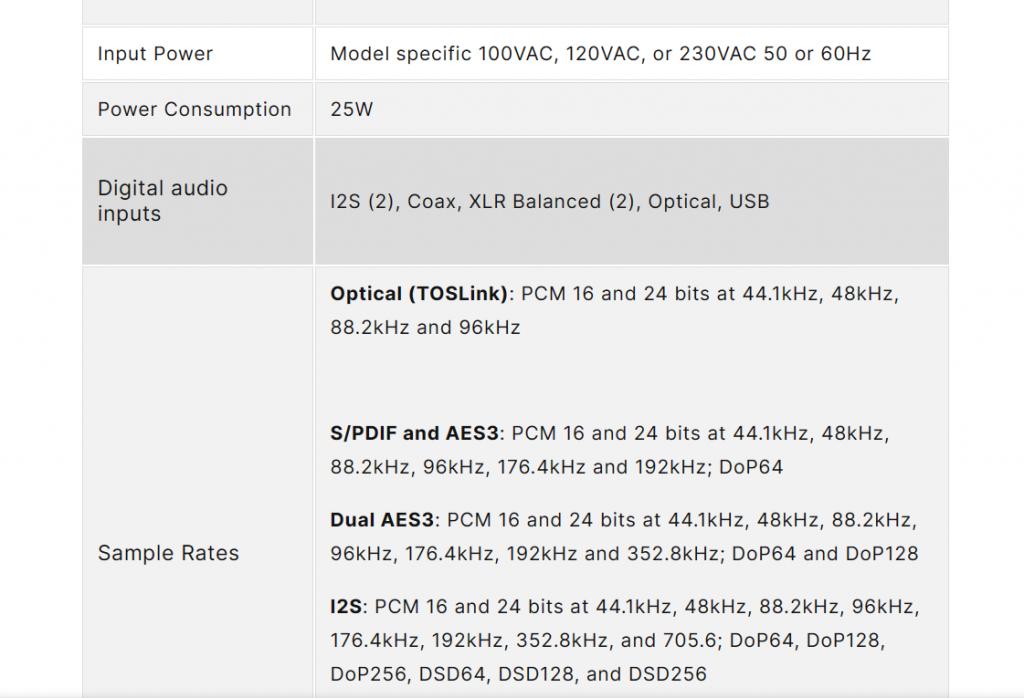The width and height of the screenshot is (1024, 699).
Task: Click the bold S/PDIF and AES3 heading
Action: coord(414,434)
